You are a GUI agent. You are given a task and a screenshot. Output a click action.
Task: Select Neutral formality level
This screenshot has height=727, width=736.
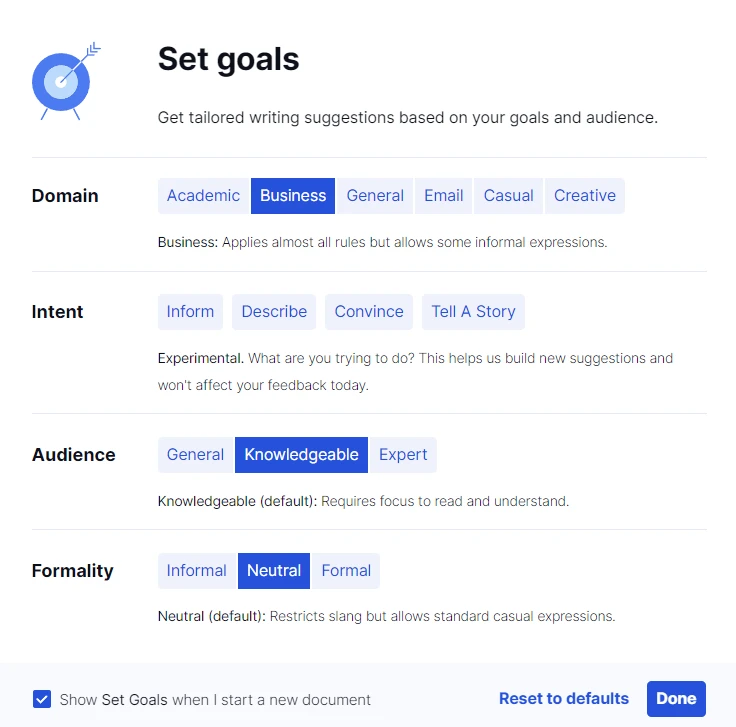point(274,571)
